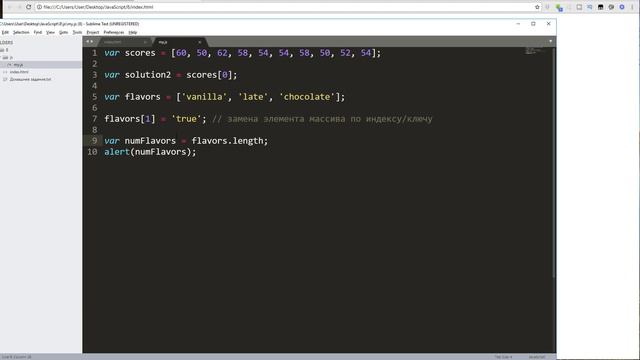Click the Chrome address bar URL

tap(98, 7)
